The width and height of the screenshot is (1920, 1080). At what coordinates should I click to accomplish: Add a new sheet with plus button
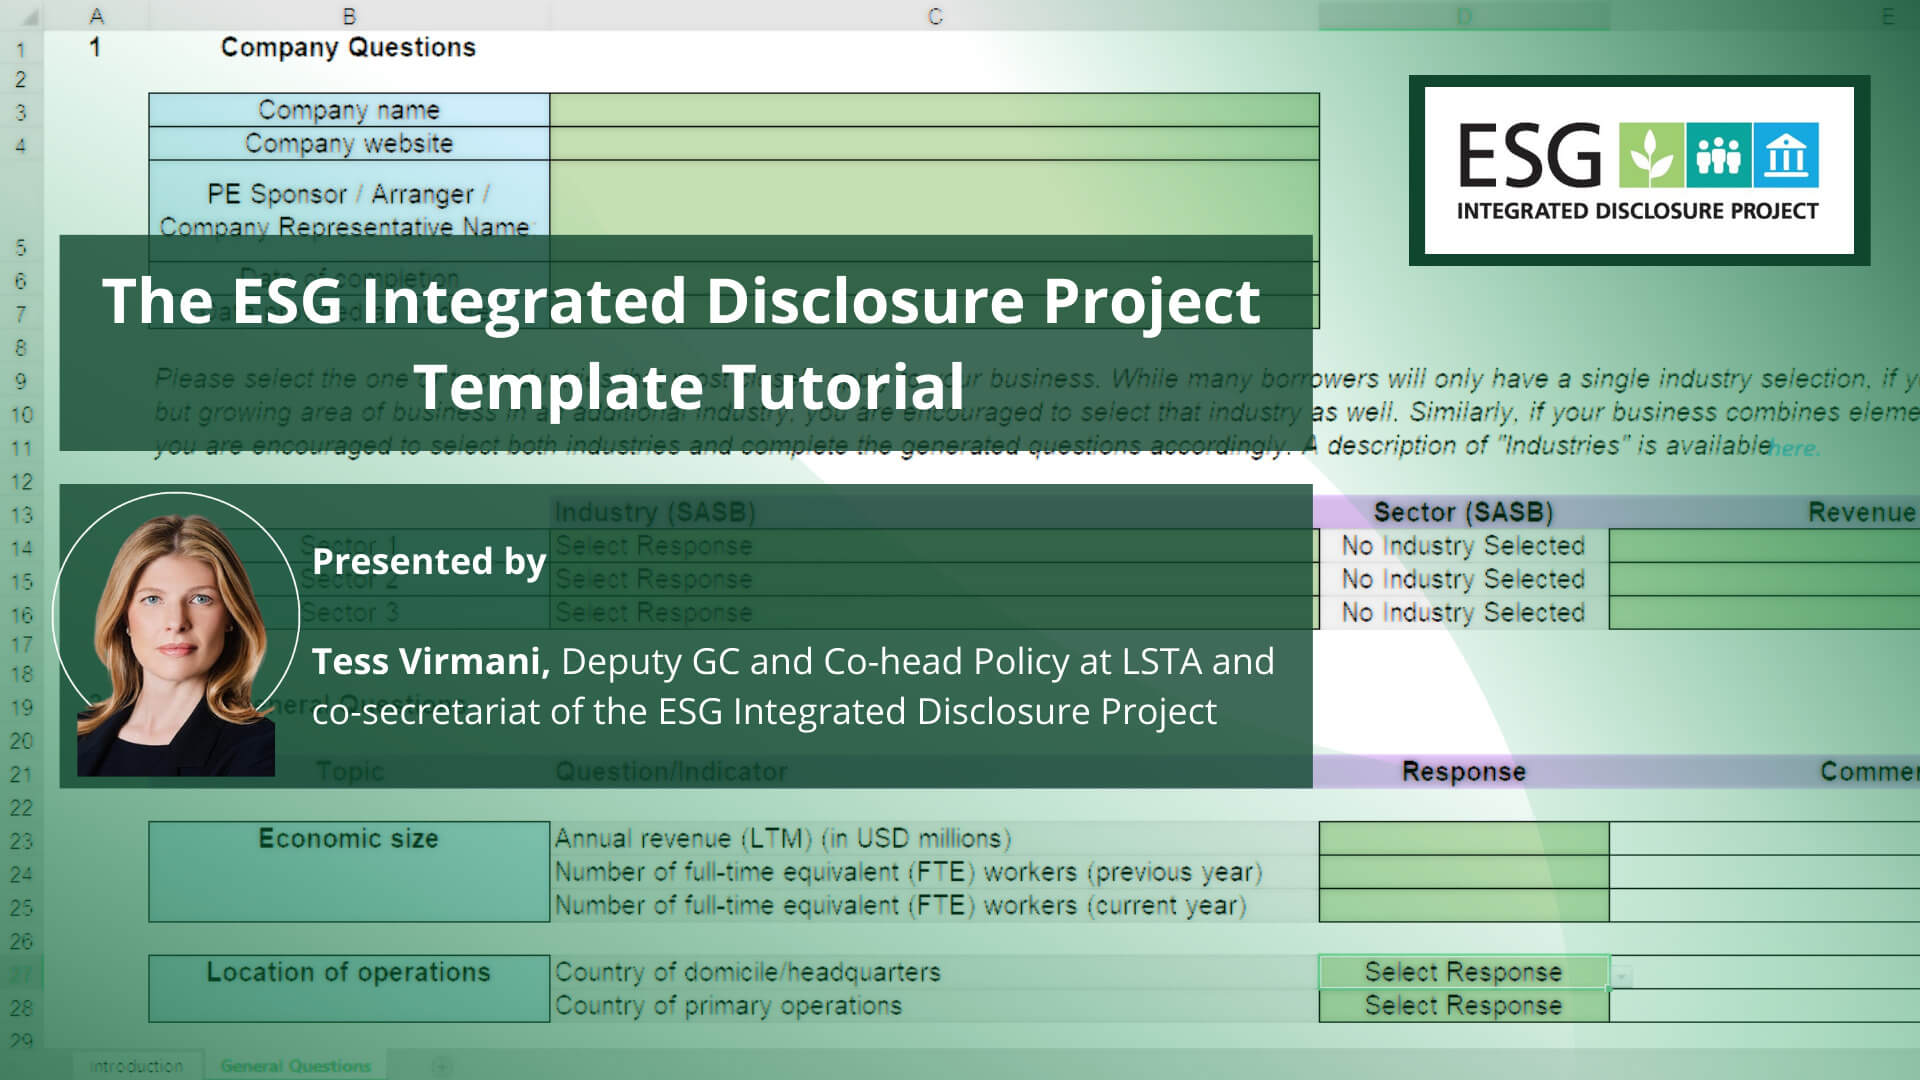click(x=441, y=1066)
